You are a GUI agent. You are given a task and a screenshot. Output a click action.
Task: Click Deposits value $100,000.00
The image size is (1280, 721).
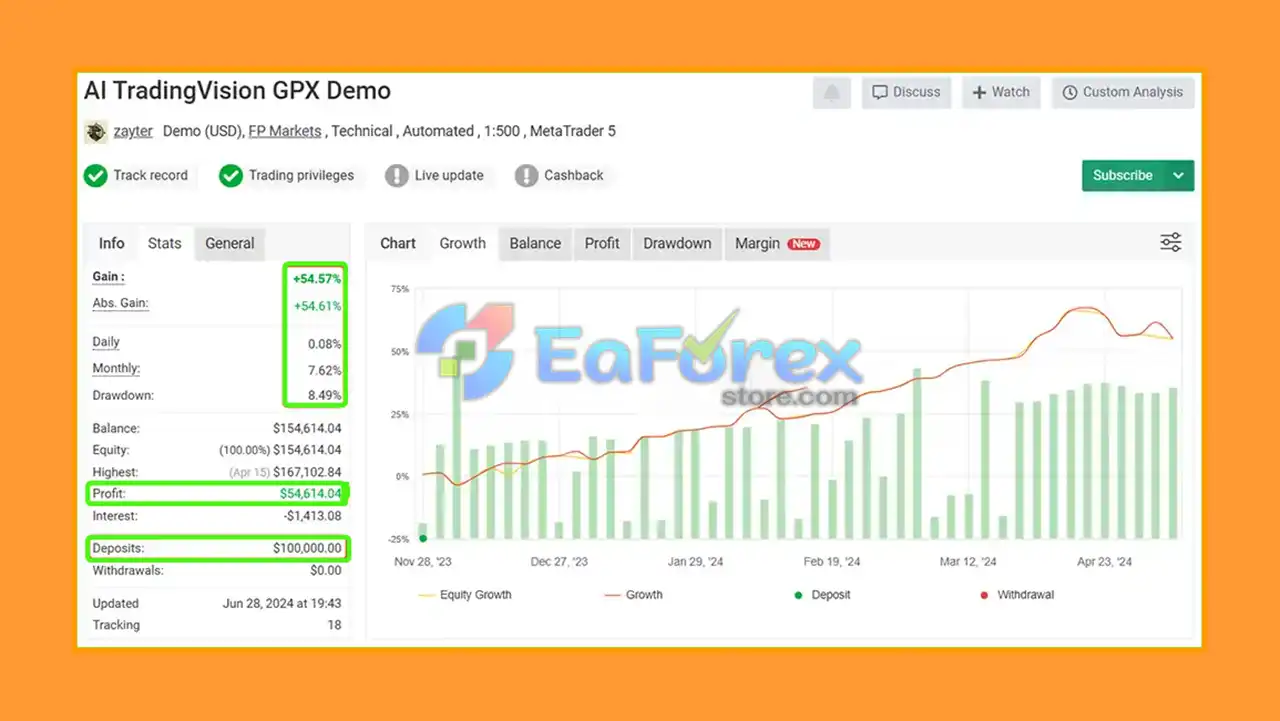(307, 548)
